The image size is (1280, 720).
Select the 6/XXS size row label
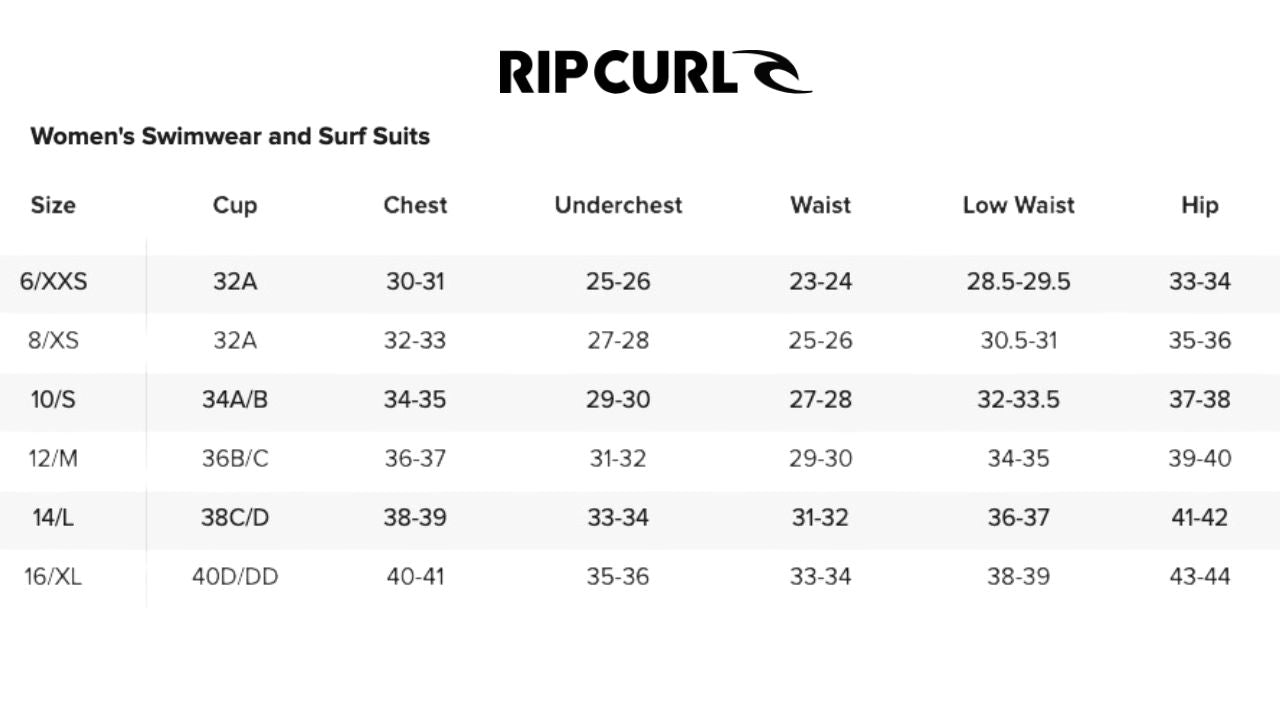tap(54, 282)
